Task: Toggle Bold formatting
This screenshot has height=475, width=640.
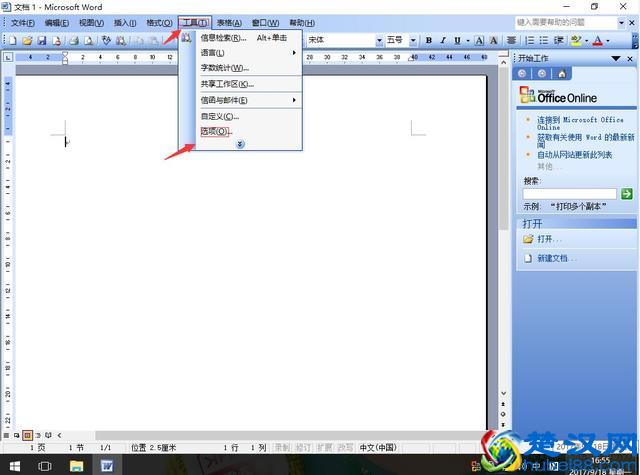Action: 429,40
